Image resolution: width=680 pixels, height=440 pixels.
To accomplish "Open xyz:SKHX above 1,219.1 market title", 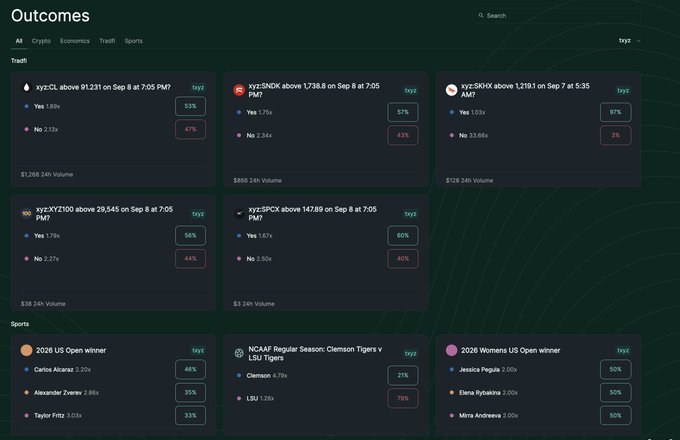I will pos(525,90).
